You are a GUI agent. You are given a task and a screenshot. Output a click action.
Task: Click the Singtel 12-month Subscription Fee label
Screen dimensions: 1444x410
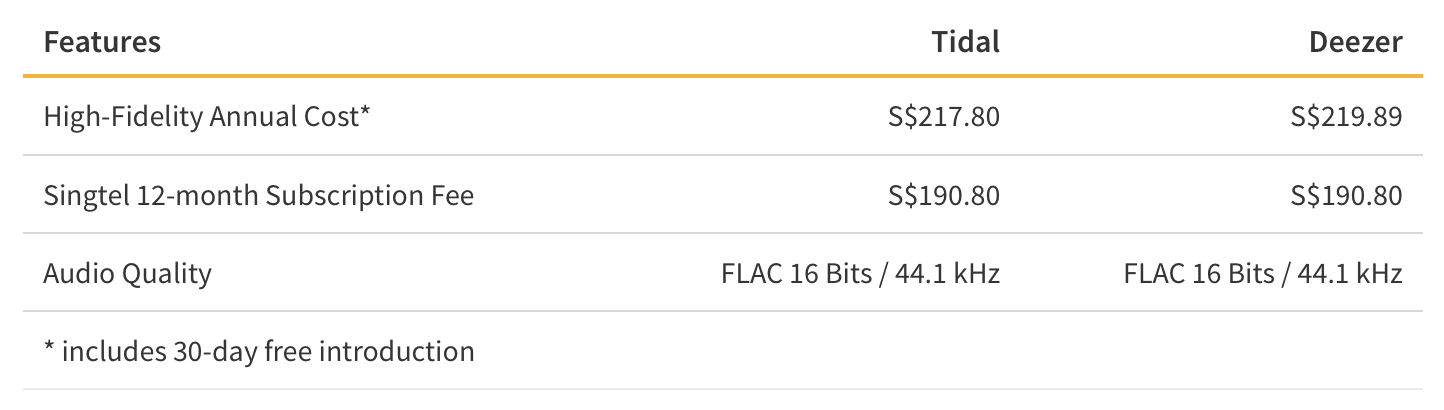pos(258,195)
